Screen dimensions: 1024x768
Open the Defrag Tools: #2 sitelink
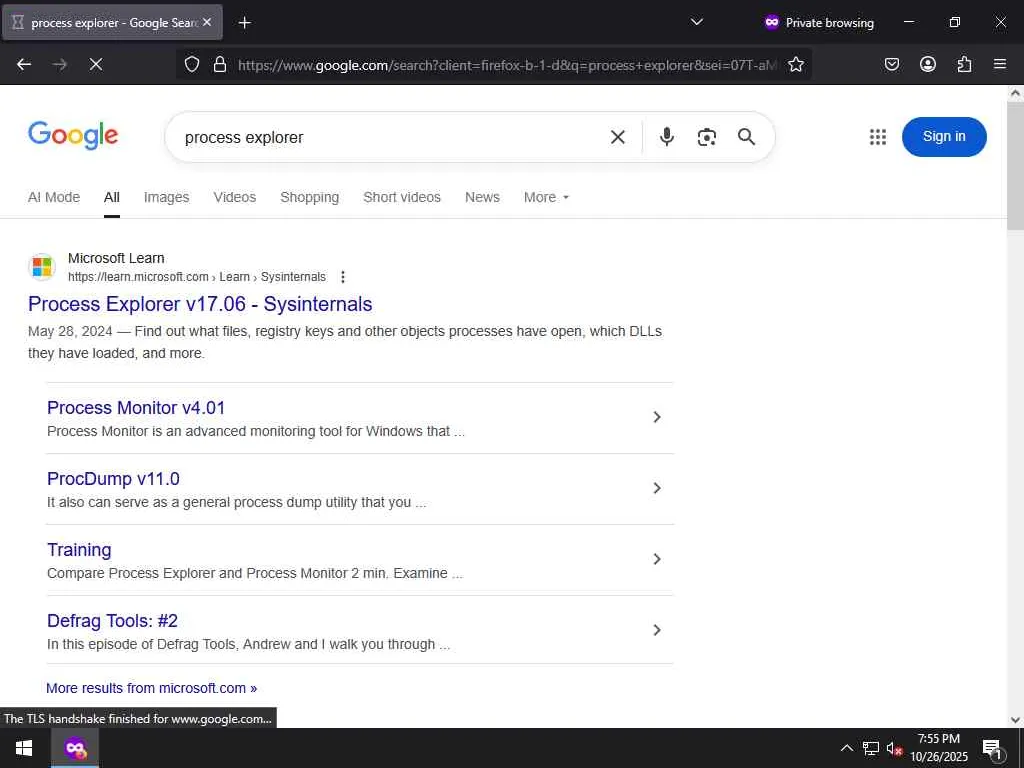click(112, 620)
